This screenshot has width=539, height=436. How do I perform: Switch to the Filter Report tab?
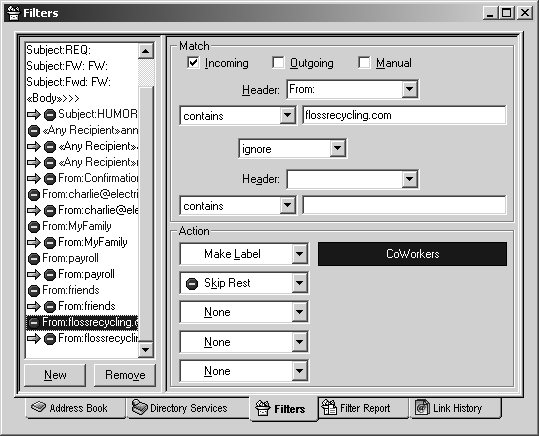tap(363, 408)
